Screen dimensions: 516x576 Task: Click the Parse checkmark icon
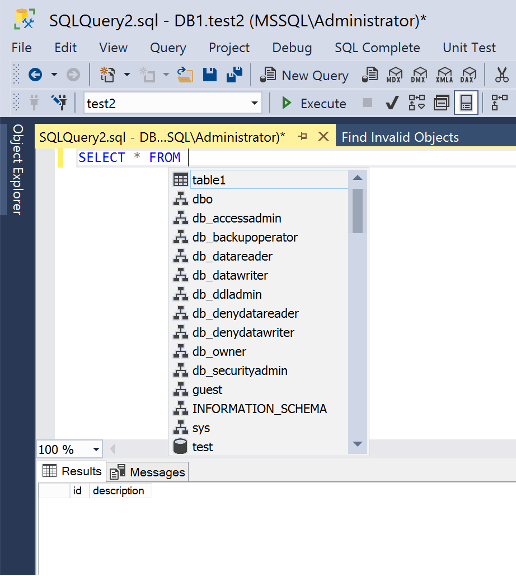click(392, 103)
